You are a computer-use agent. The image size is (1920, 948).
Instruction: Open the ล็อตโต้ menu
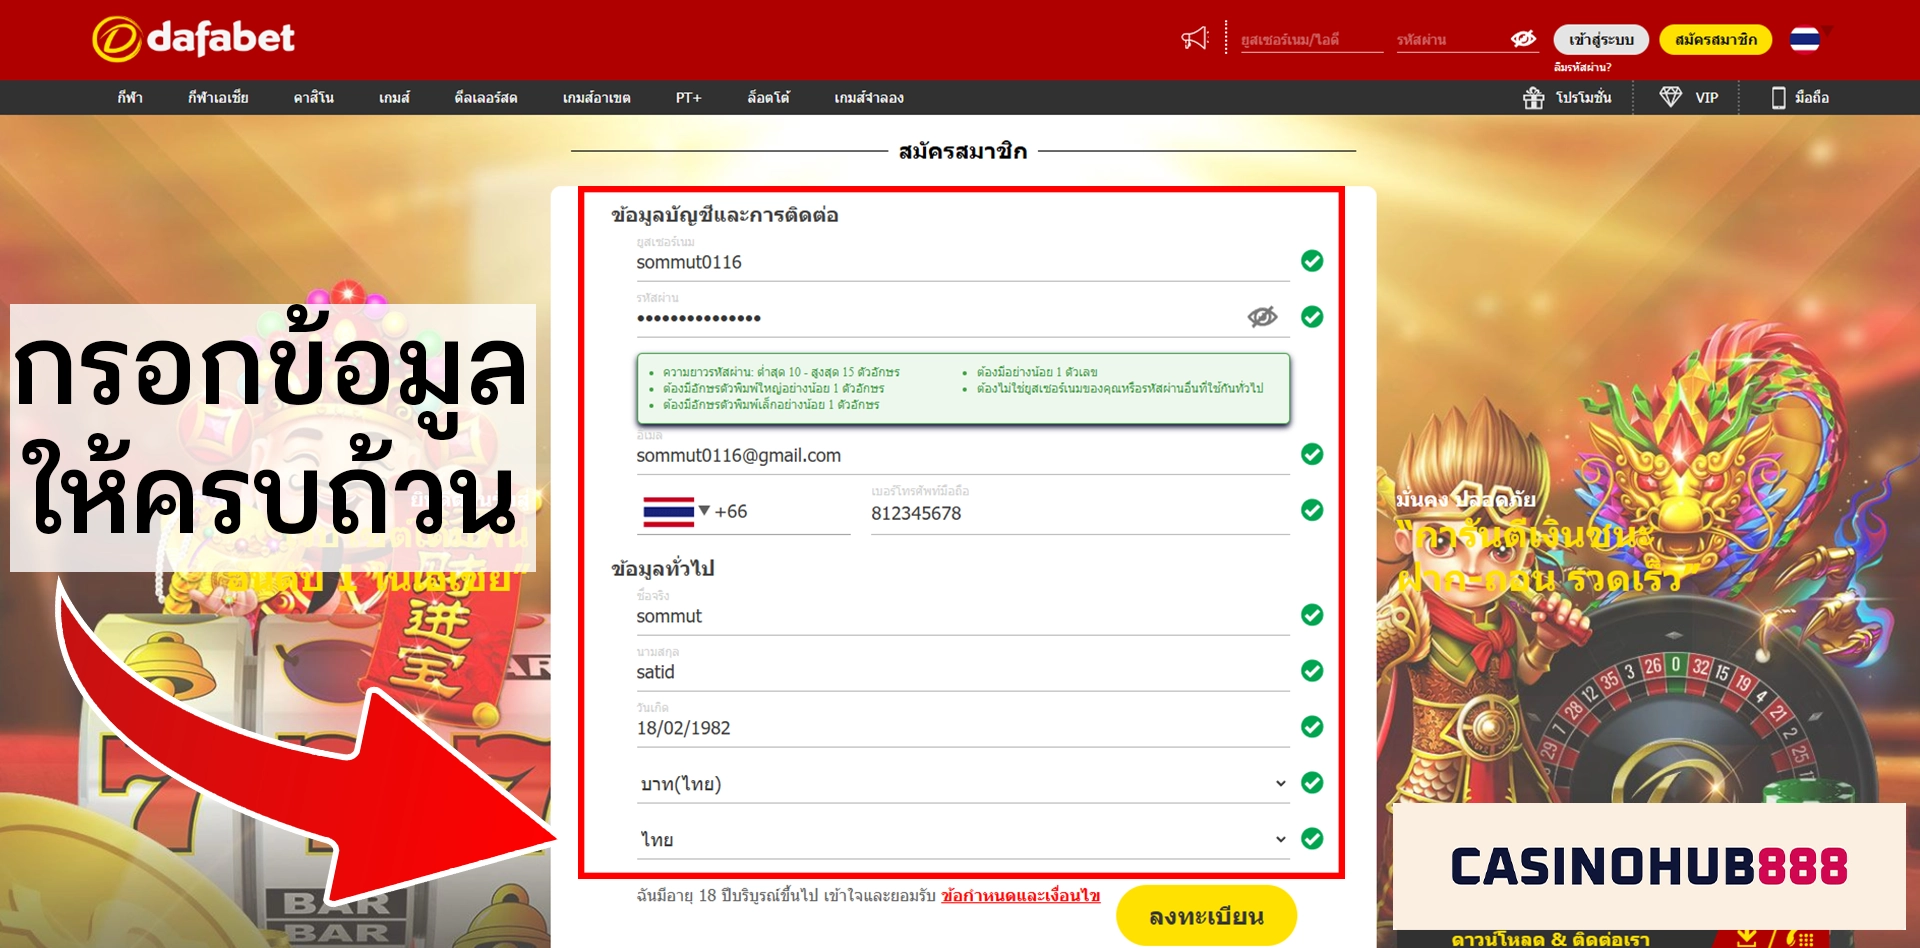[x=769, y=98]
